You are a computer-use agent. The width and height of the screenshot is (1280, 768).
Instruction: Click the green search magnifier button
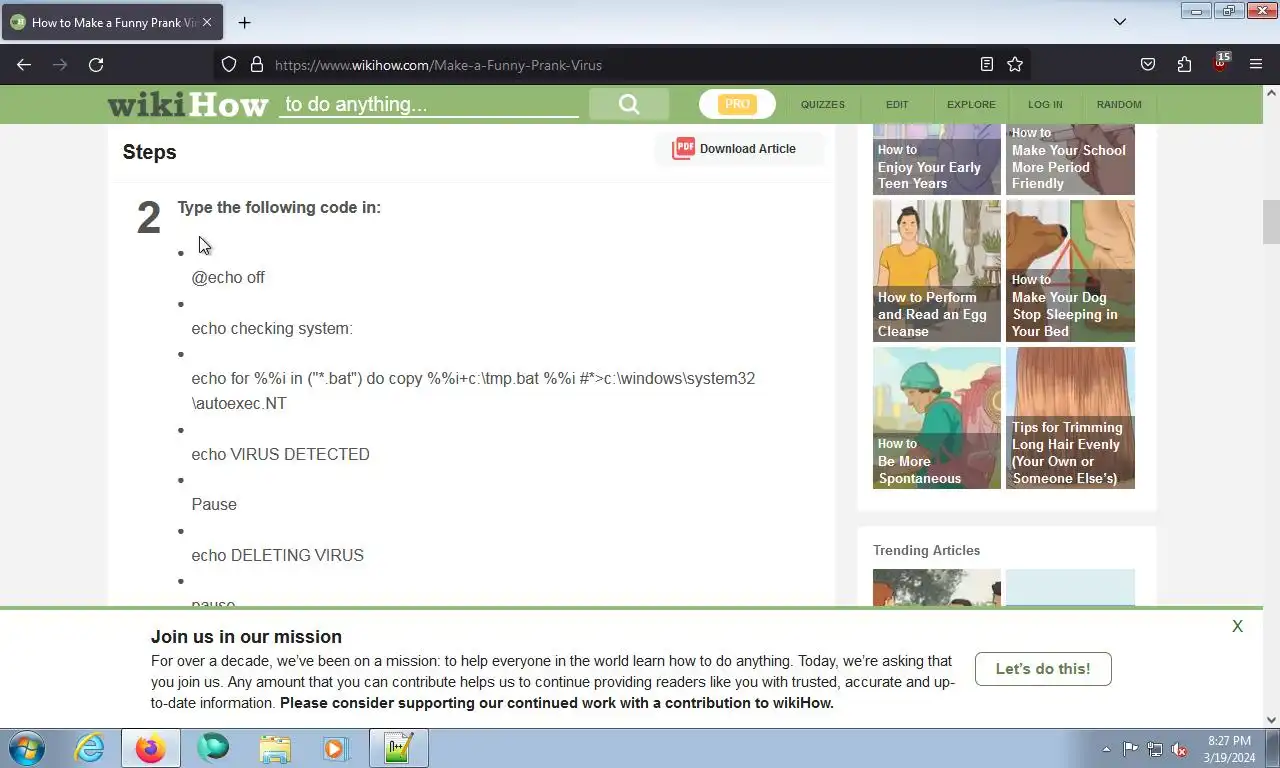629,104
